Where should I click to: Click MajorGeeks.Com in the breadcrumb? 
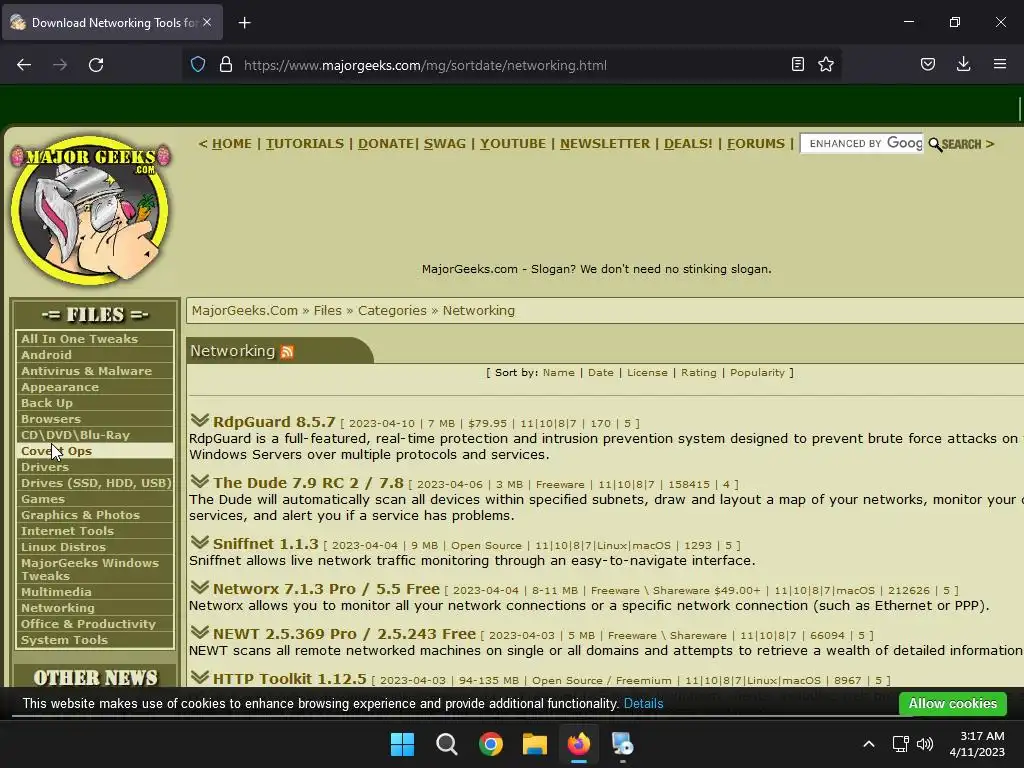(245, 311)
